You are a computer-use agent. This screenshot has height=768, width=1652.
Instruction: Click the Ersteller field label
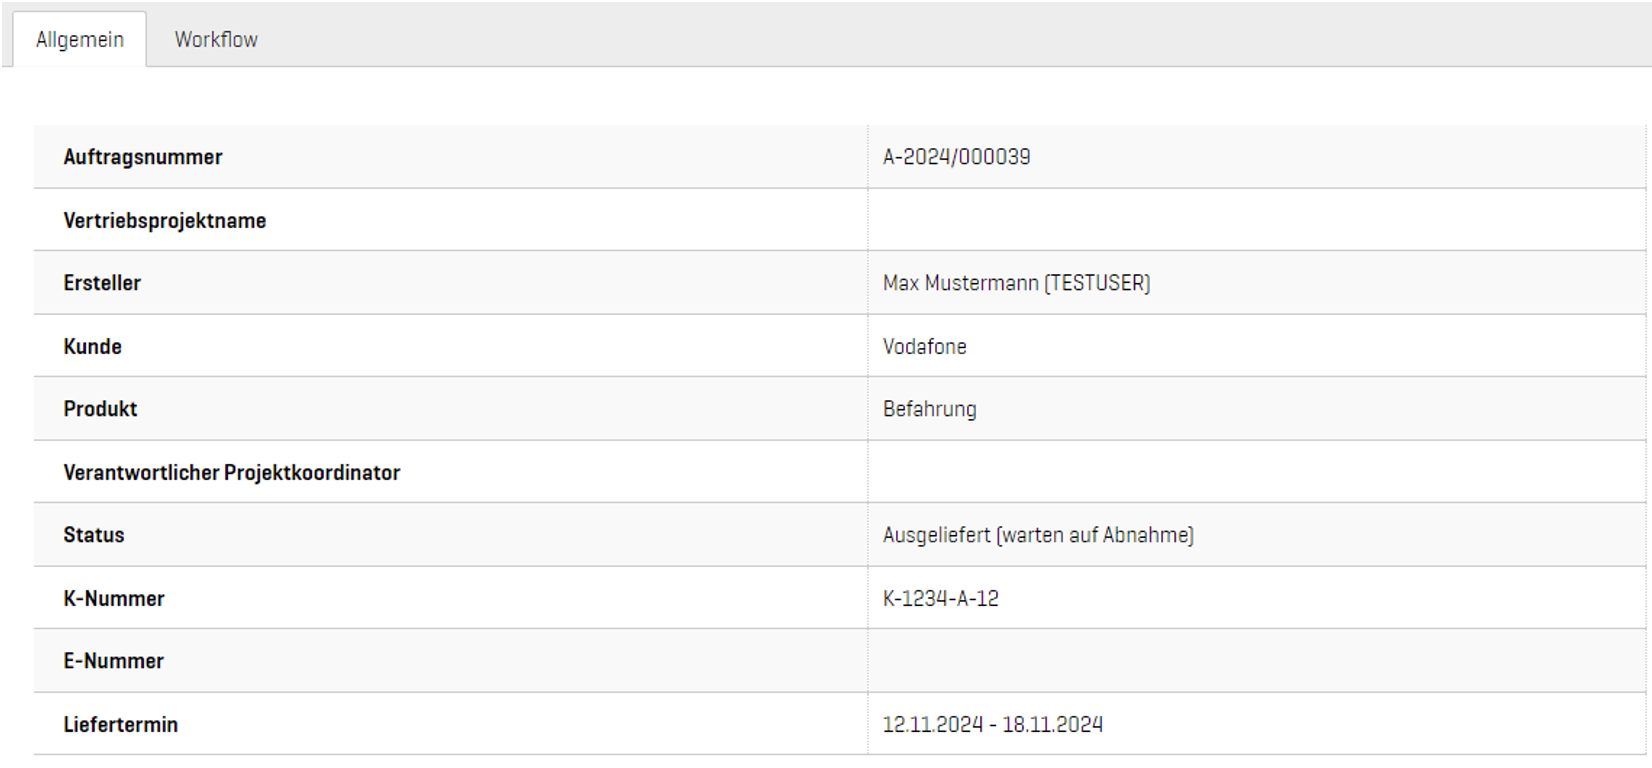point(102,283)
